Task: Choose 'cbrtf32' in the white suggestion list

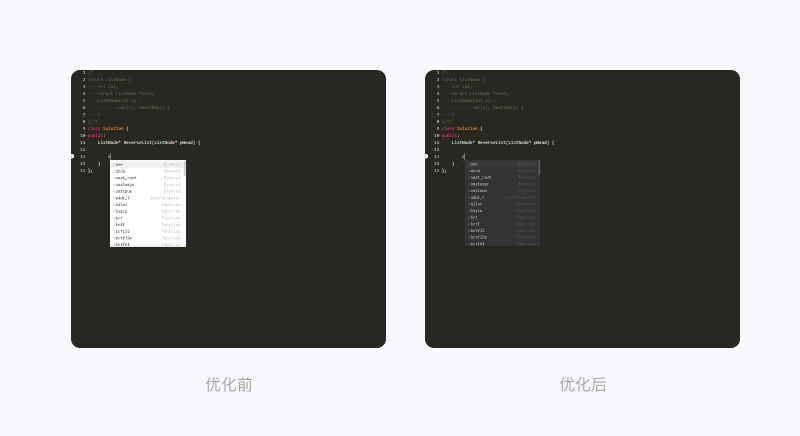Action: coord(147,231)
